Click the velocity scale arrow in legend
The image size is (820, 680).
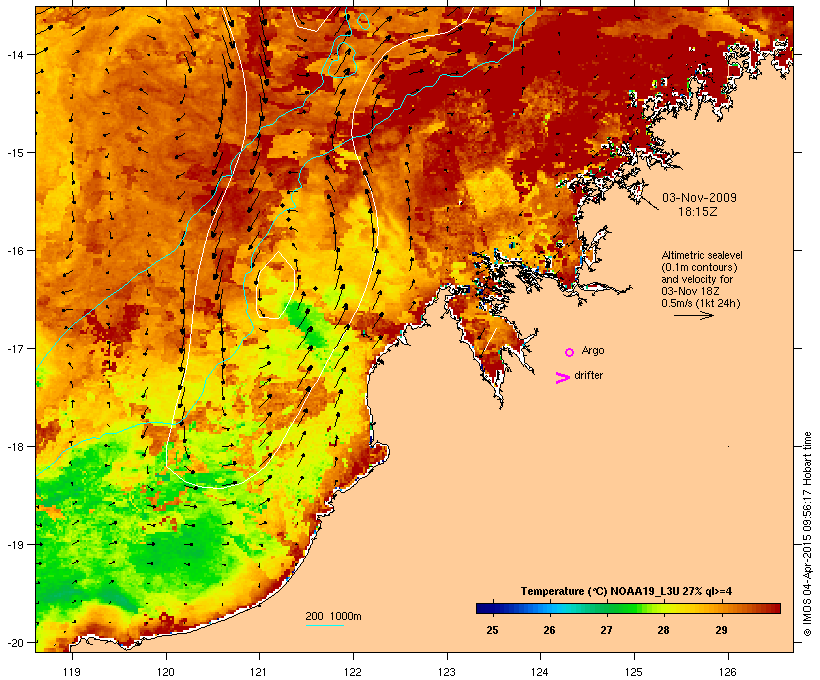693,315
